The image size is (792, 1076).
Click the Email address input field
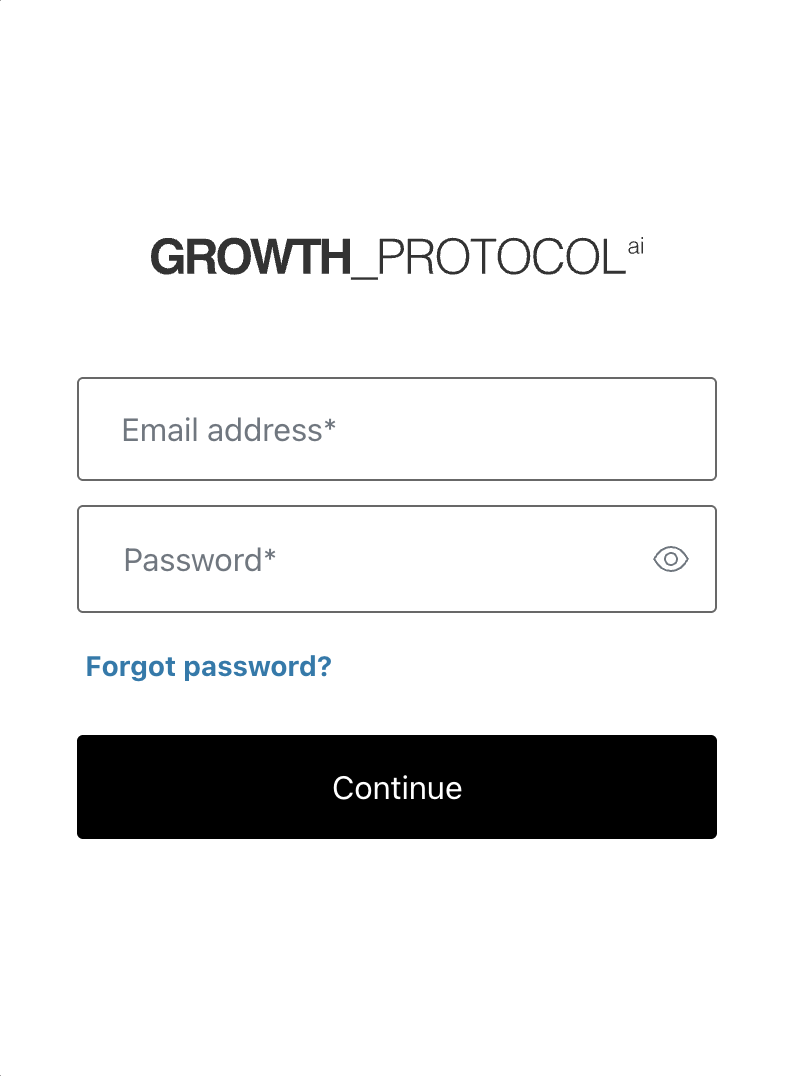tap(396, 429)
